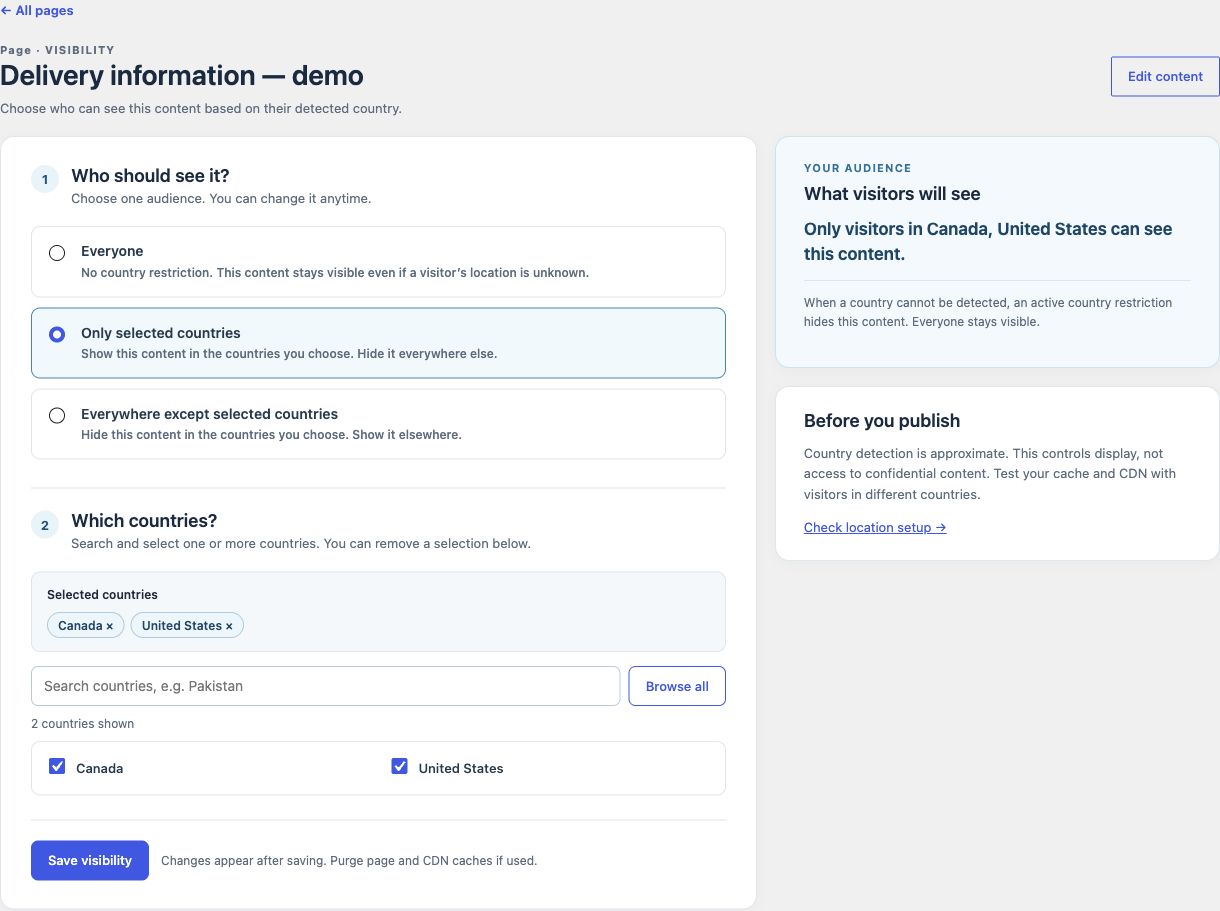The width and height of the screenshot is (1220, 911).
Task: Click 'Hide this content in the countries' description
Action: (271, 435)
